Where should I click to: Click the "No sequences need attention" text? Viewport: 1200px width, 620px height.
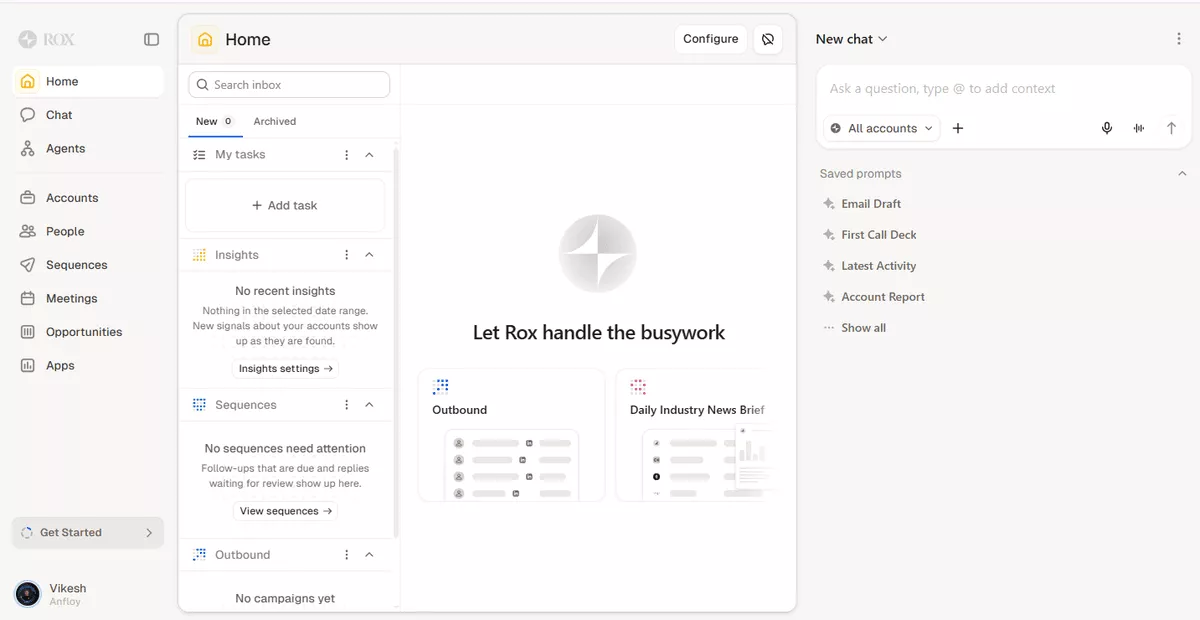285,449
